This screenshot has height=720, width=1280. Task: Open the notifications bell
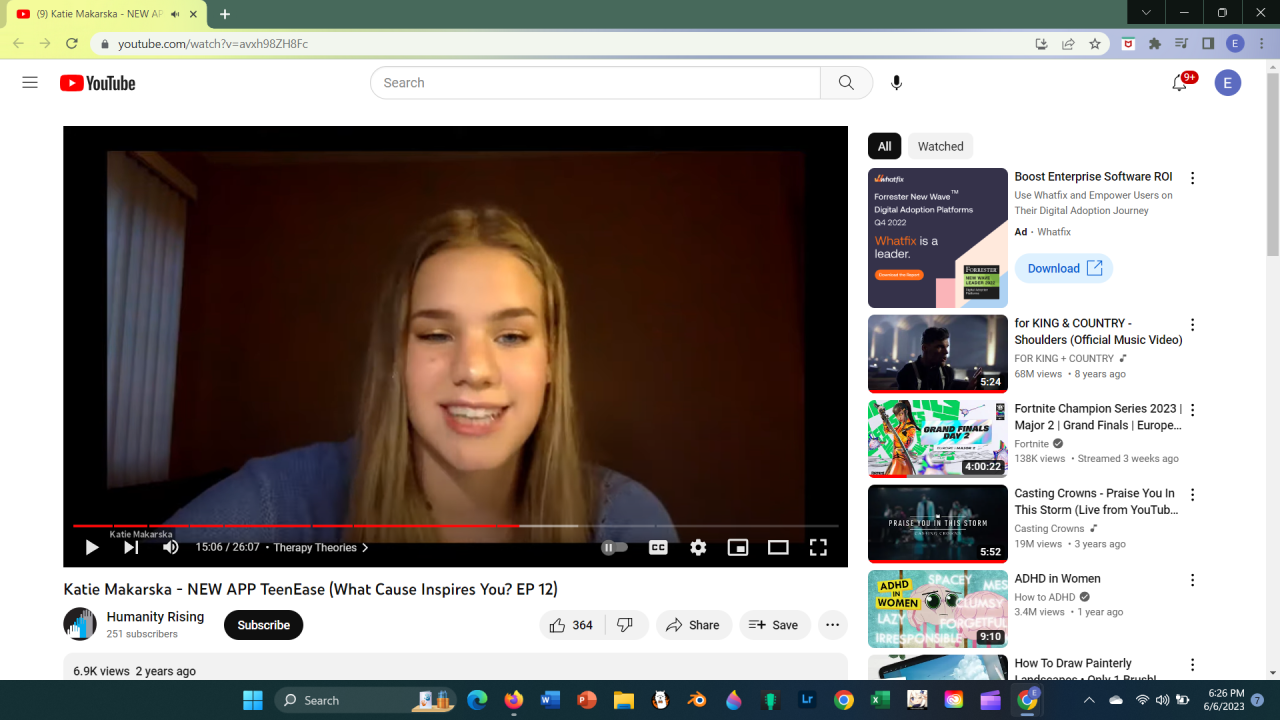point(1180,83)
